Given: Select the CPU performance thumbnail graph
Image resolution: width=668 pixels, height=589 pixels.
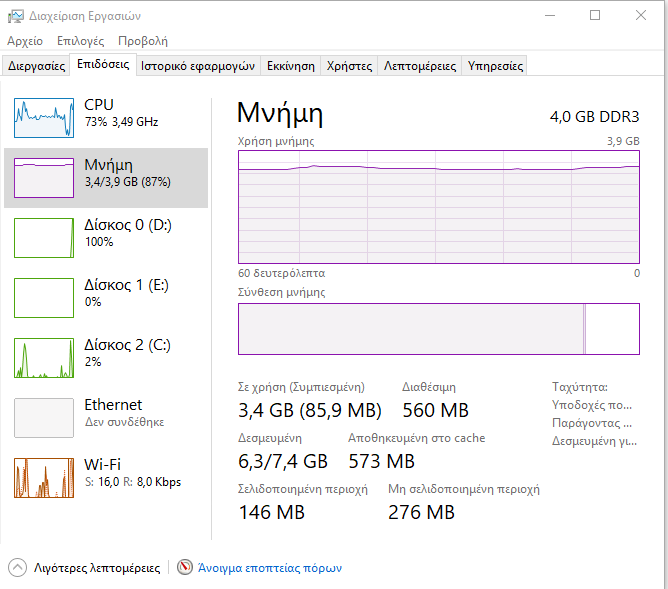Looking at the screenshot, I should pyautogui.click(x=44, y=118).
